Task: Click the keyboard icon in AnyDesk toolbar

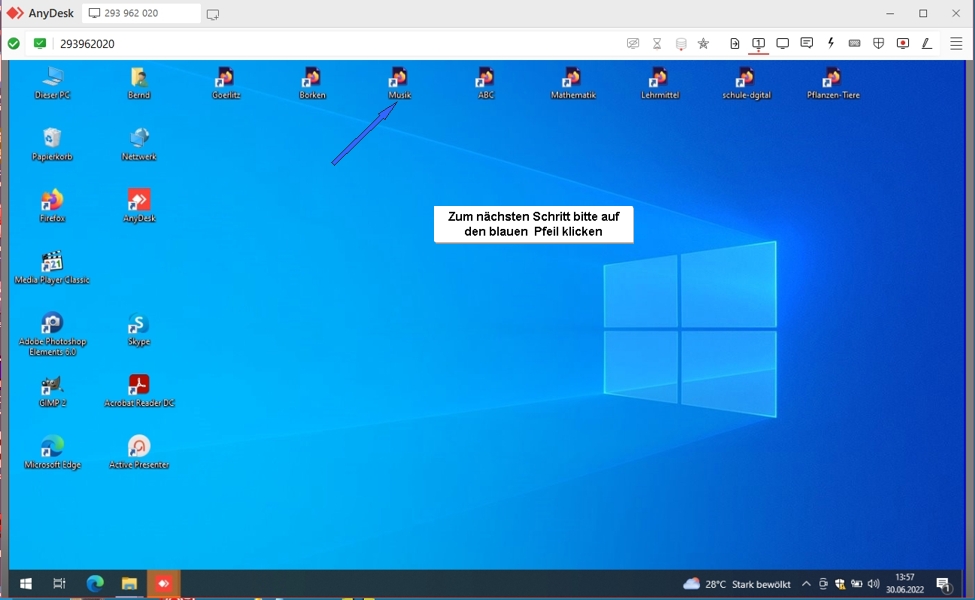Action: point(855,44)
